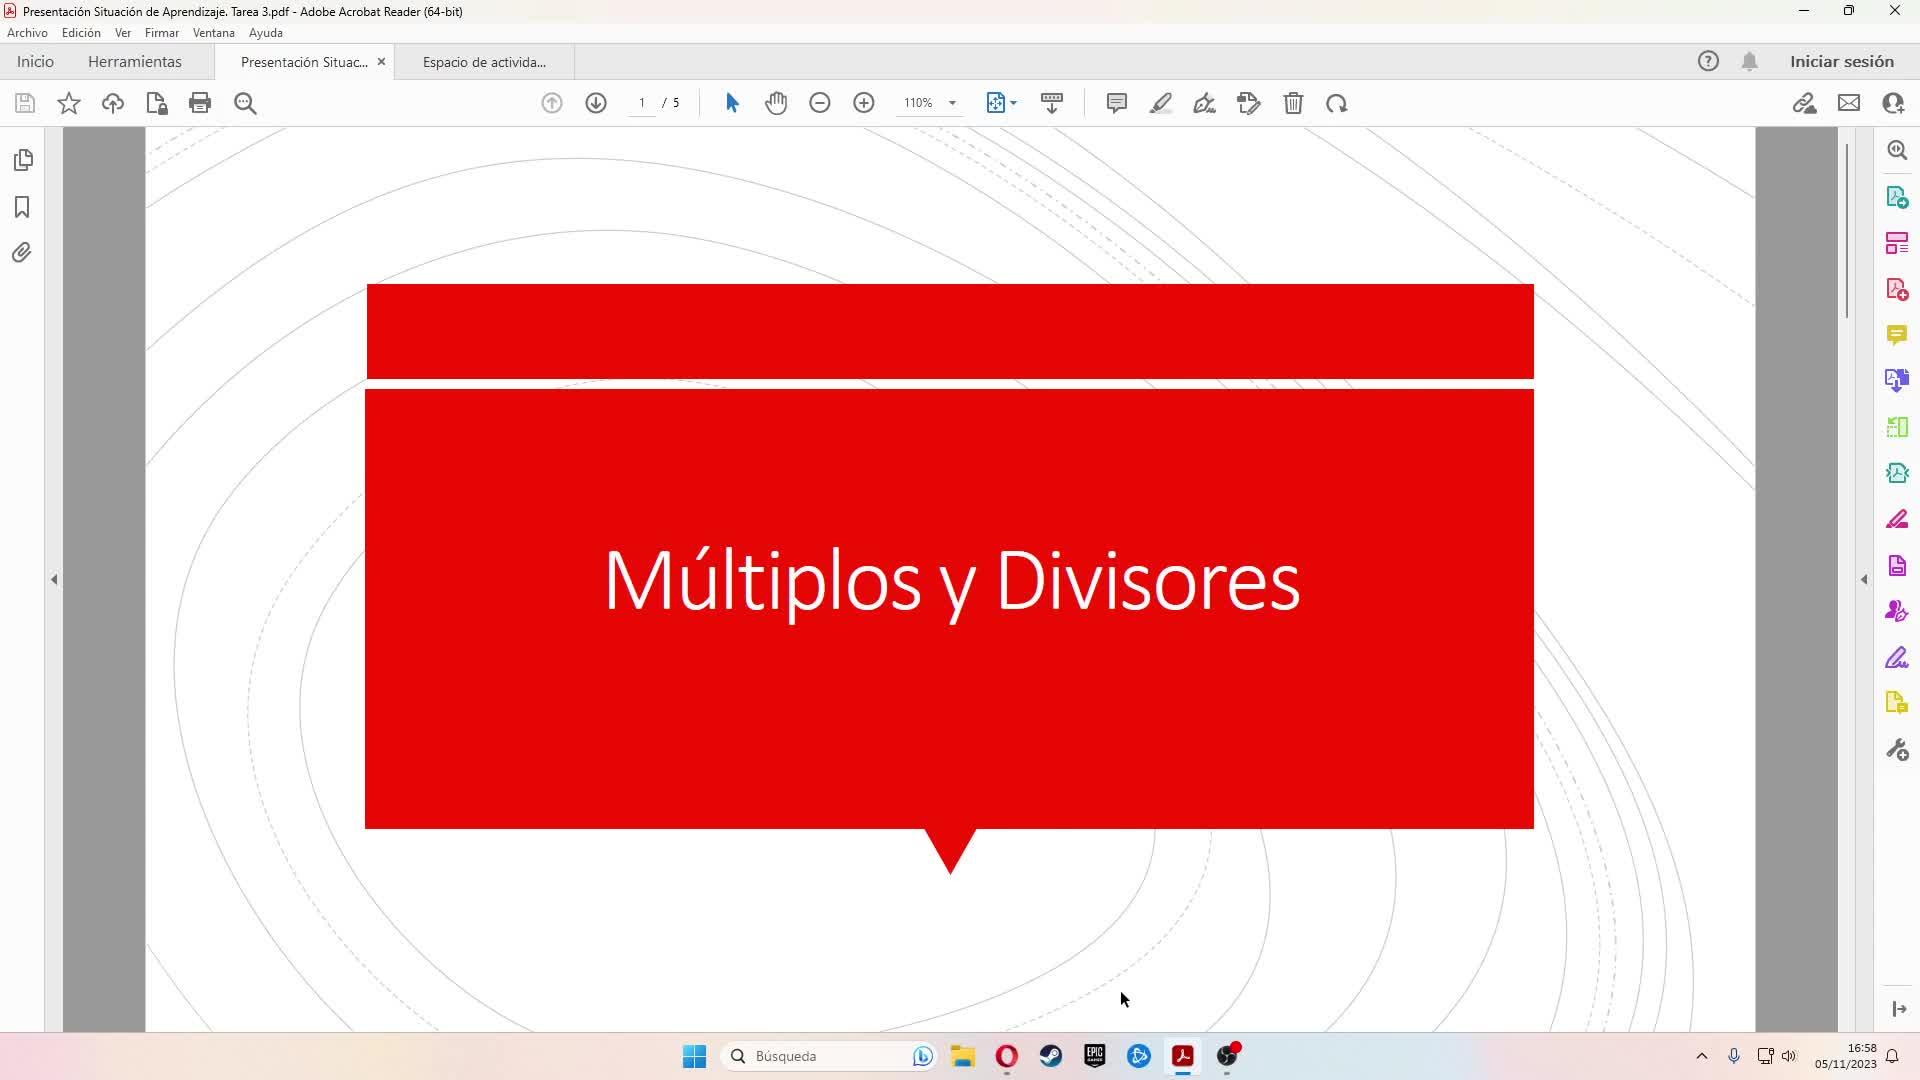The image size is (1920, 1080).
Task: Click the page number input field
Action: coord(642,103)
